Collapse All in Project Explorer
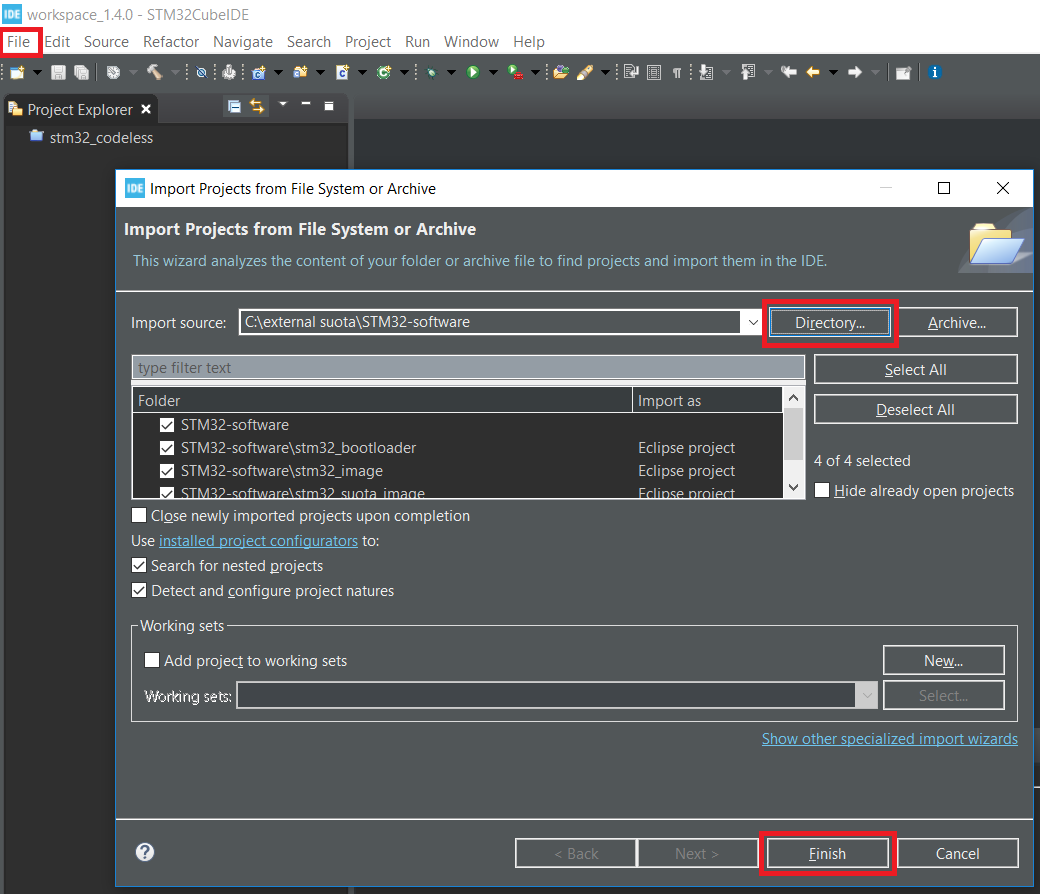 pyautogui.click(x=234, y=106)
